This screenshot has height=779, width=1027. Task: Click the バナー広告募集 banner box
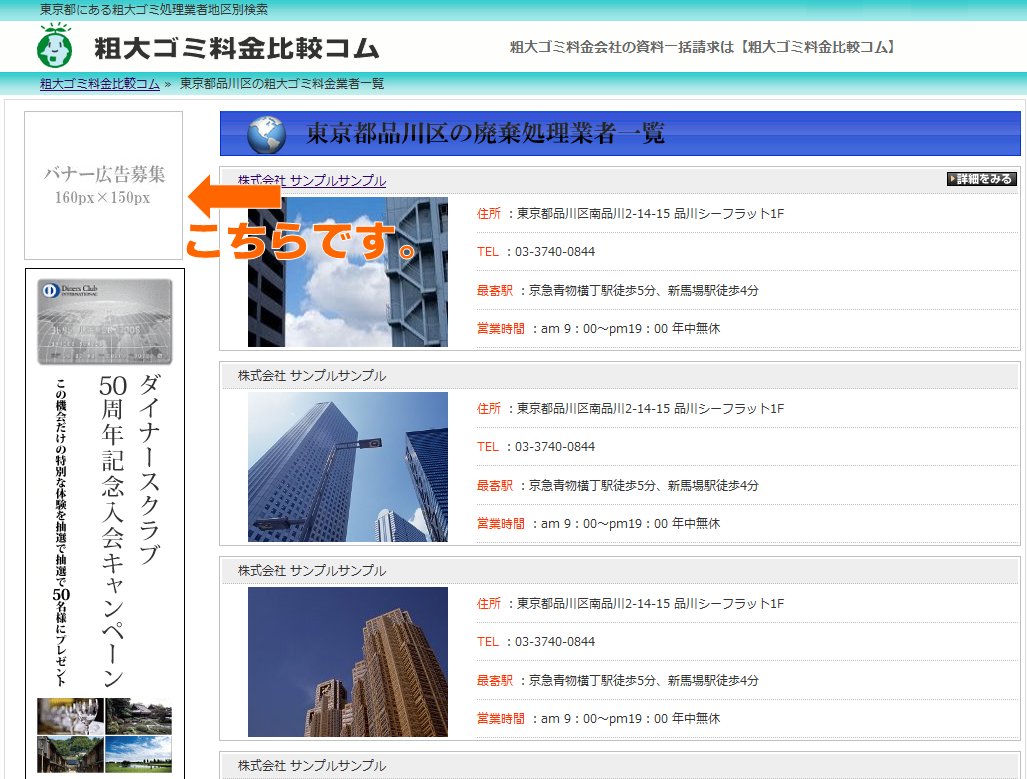tap(103, 185)
